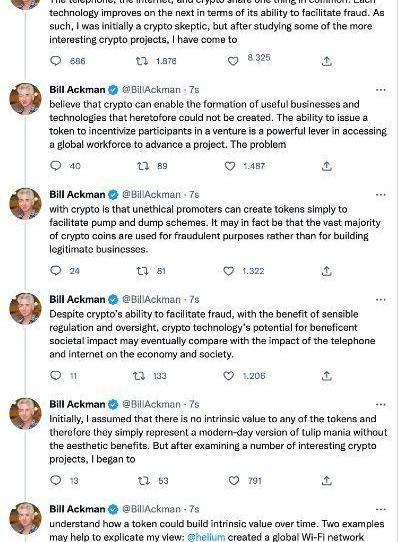Open the 7s timestamp on 'Initially, I assumed' tweet
398x542 pixels.
pyautogui.click(x=194, y=404)
